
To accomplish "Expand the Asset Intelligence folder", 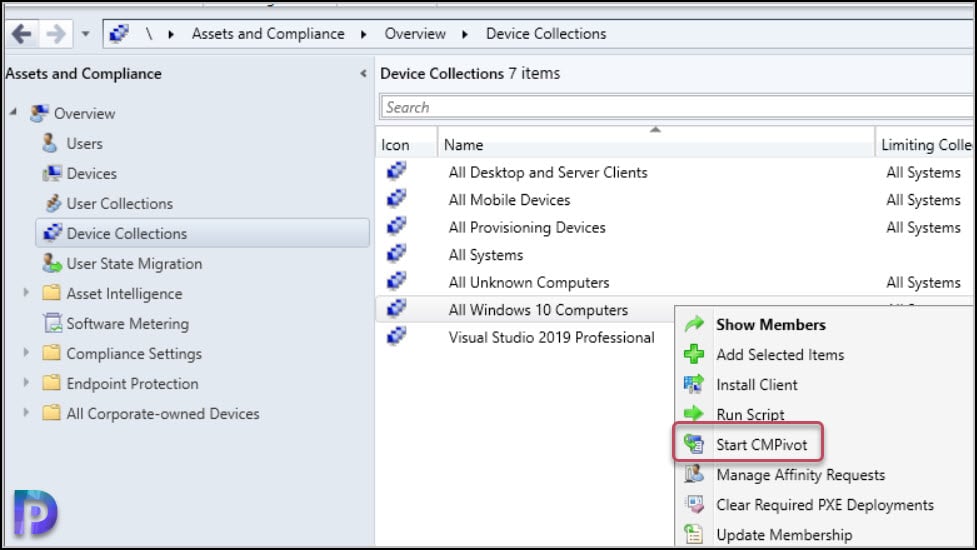I will pos(26,292).
